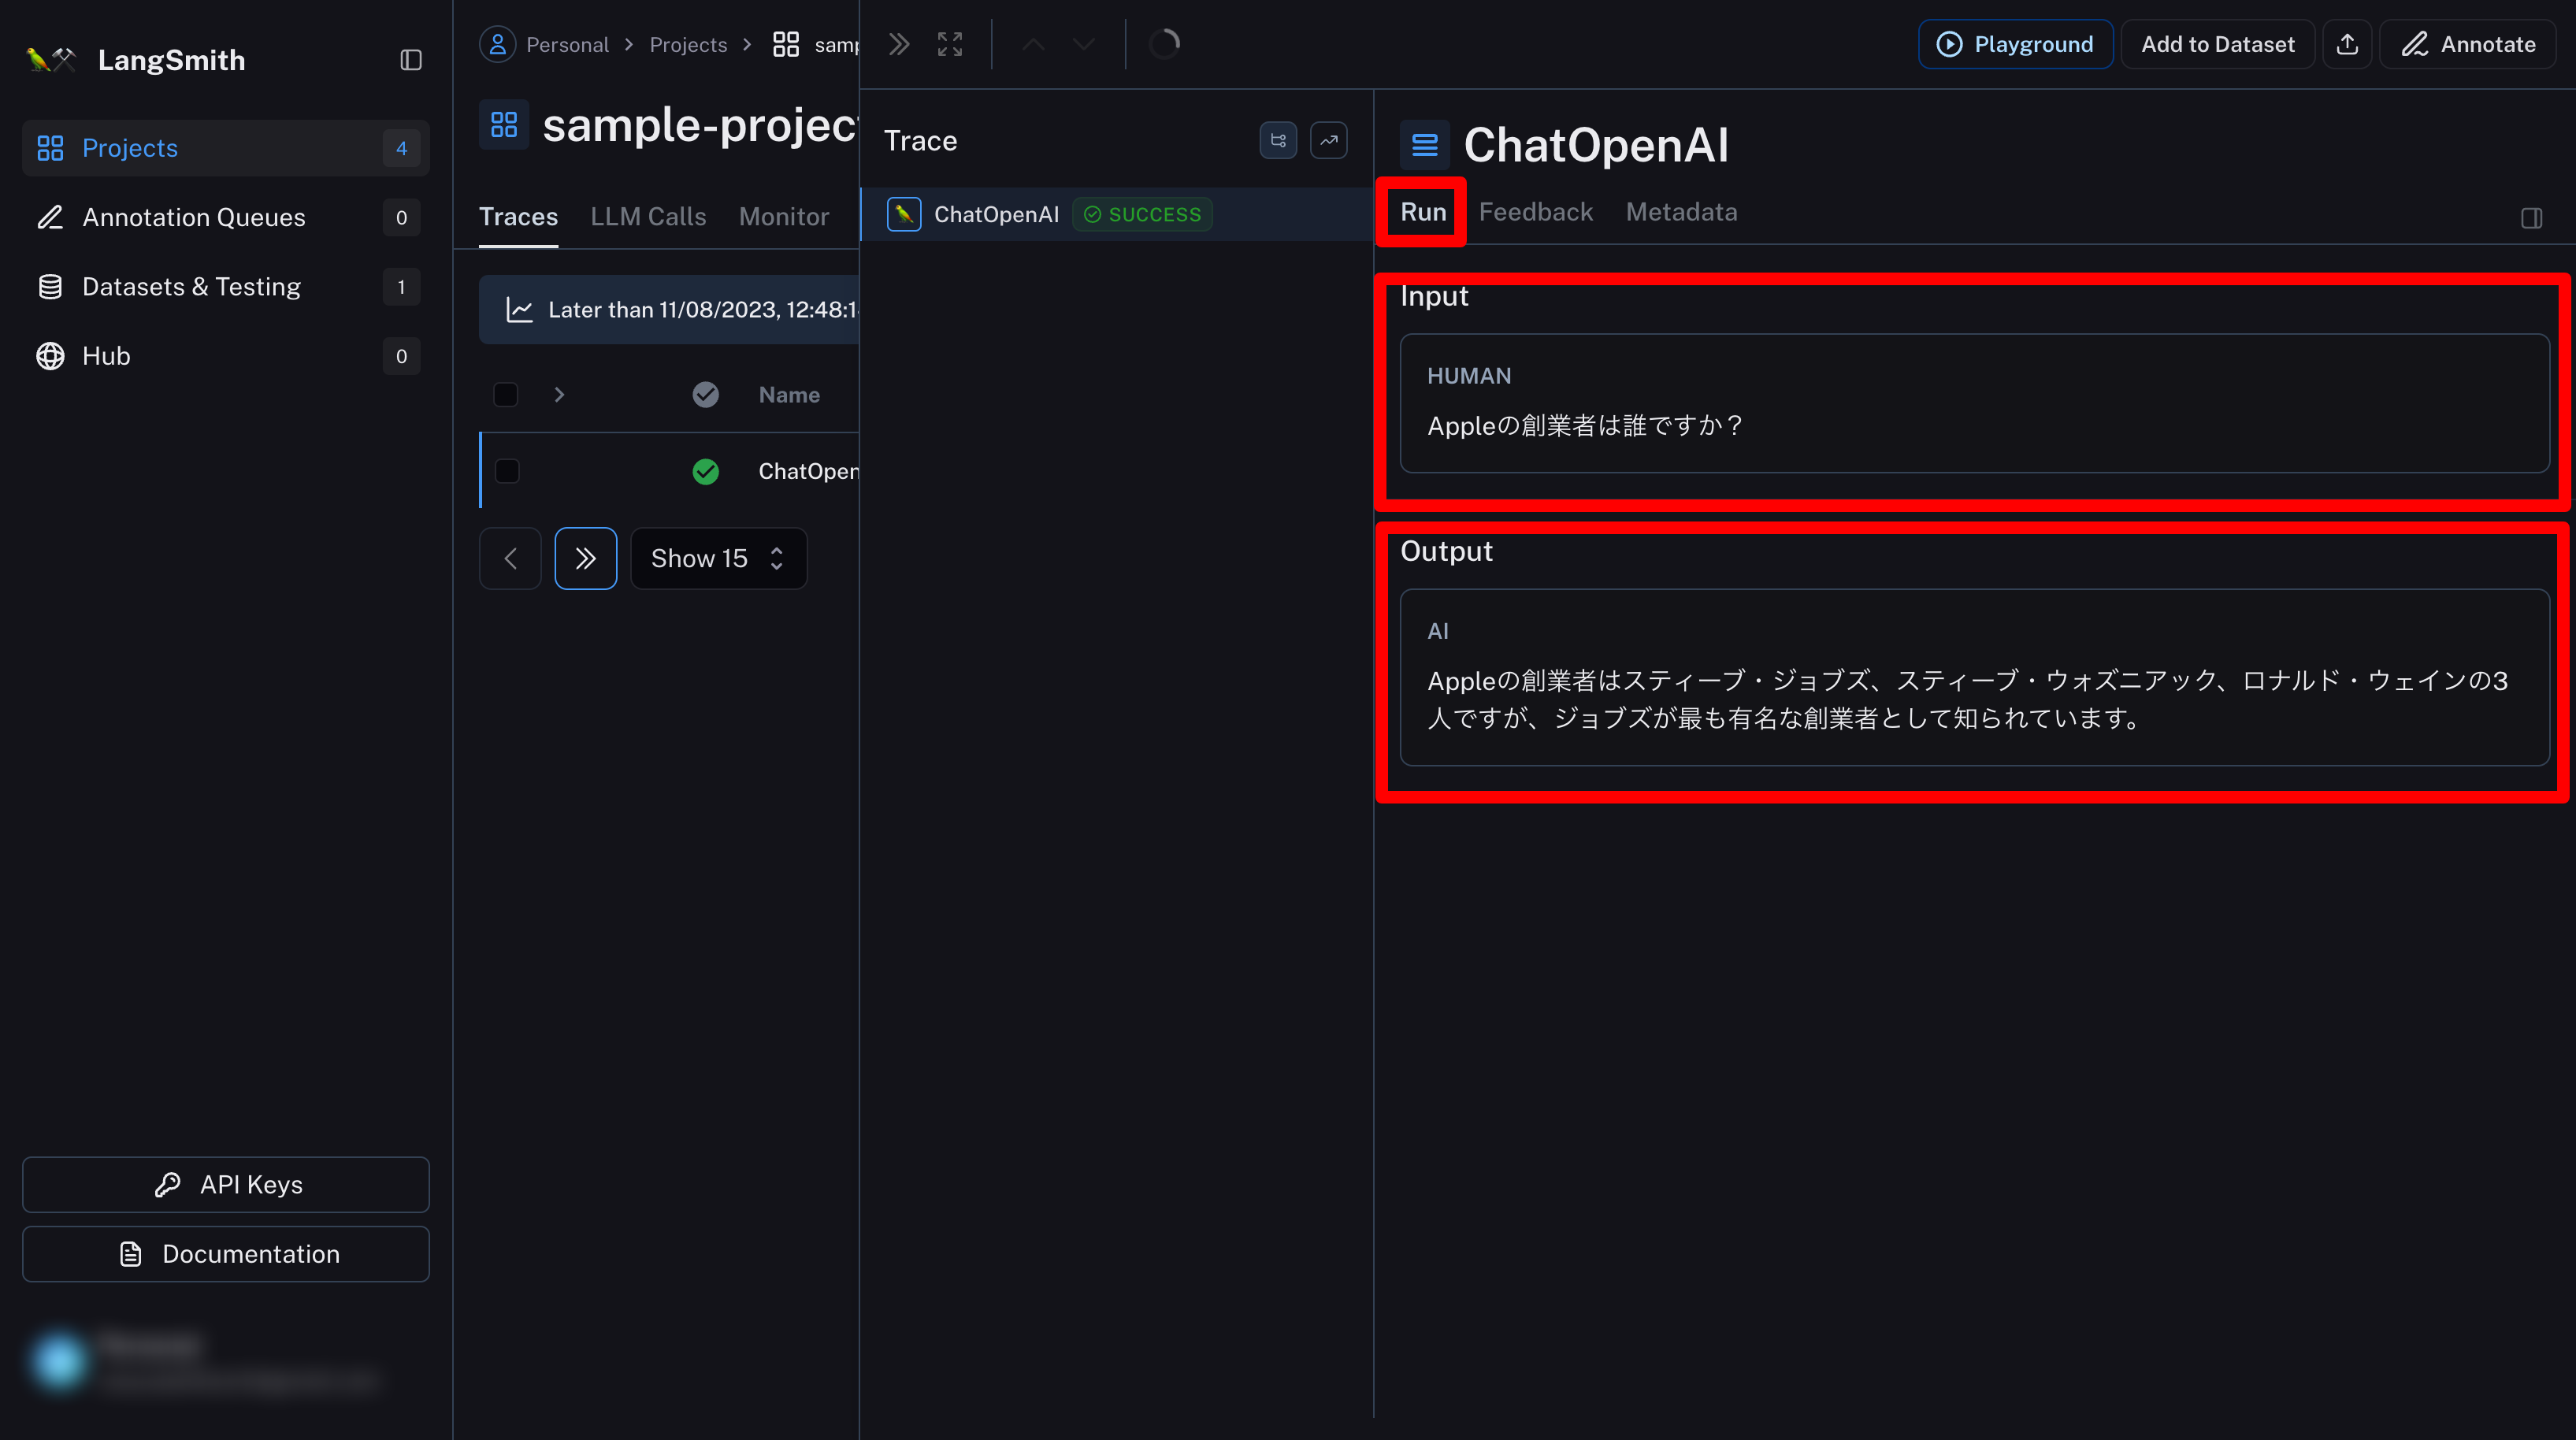
Task: Click the HUMAN input message box
Action: (x=1975, y=403)
